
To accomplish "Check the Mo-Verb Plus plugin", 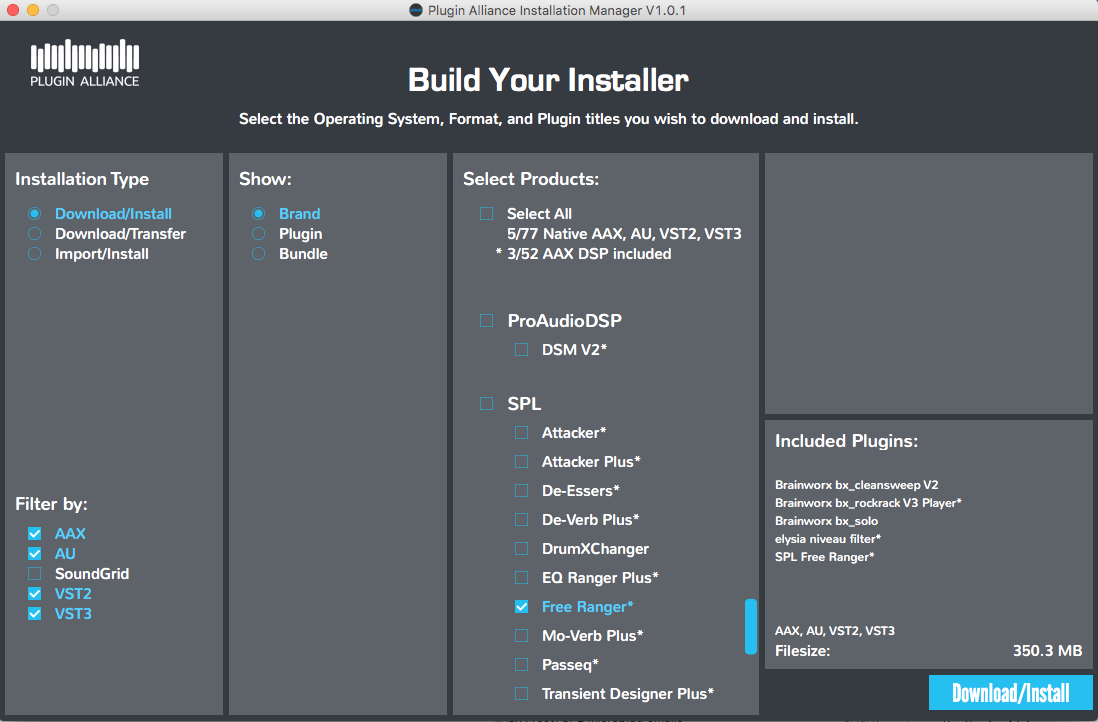I will [522, 636].
